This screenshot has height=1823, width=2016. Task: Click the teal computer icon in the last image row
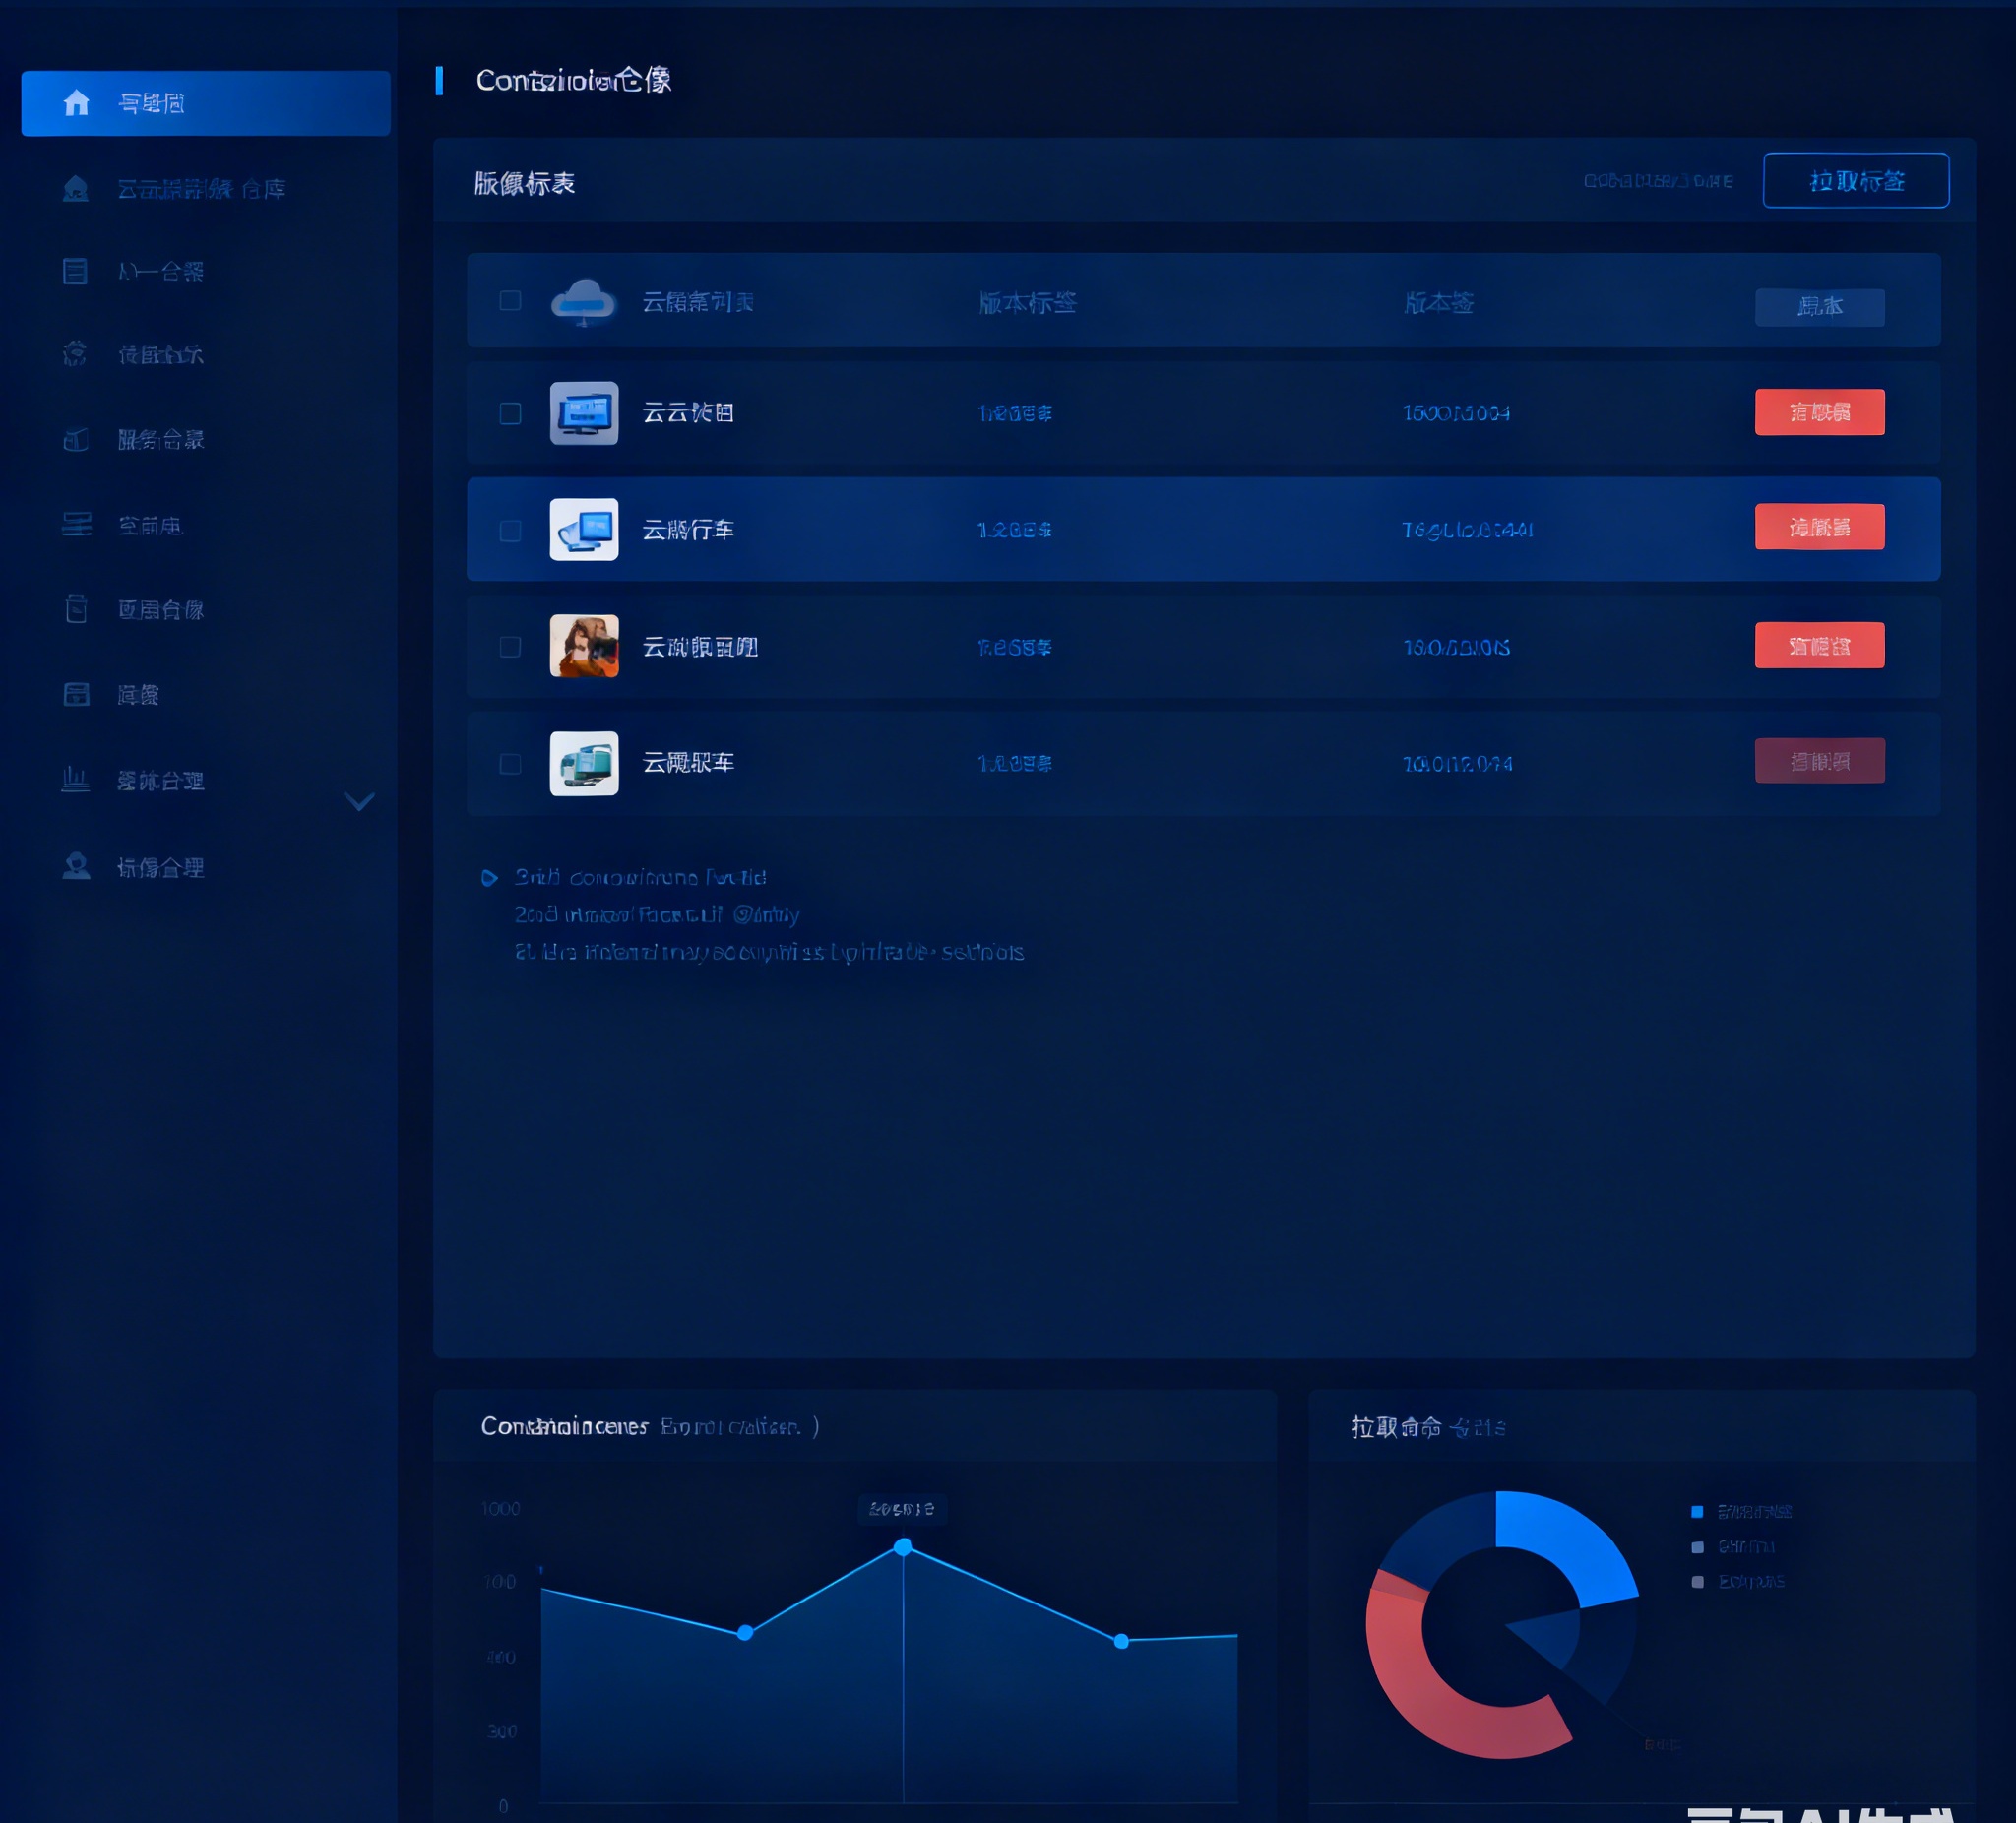[584, 763]
